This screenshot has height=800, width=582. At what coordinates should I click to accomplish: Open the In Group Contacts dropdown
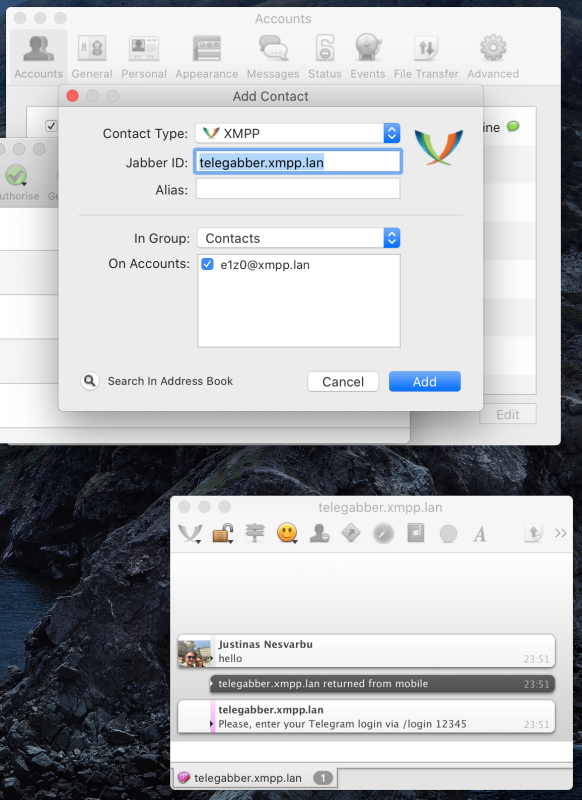click(x=299, y=238)
